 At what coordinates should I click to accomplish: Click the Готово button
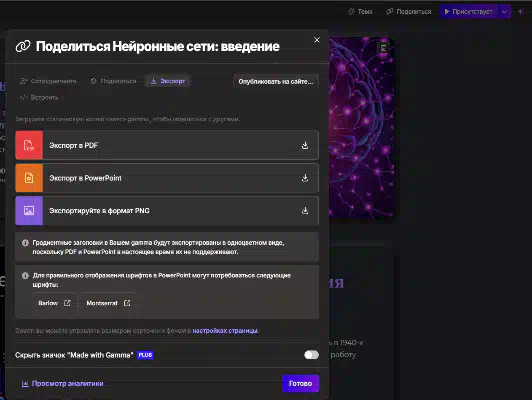click(300, 383)
